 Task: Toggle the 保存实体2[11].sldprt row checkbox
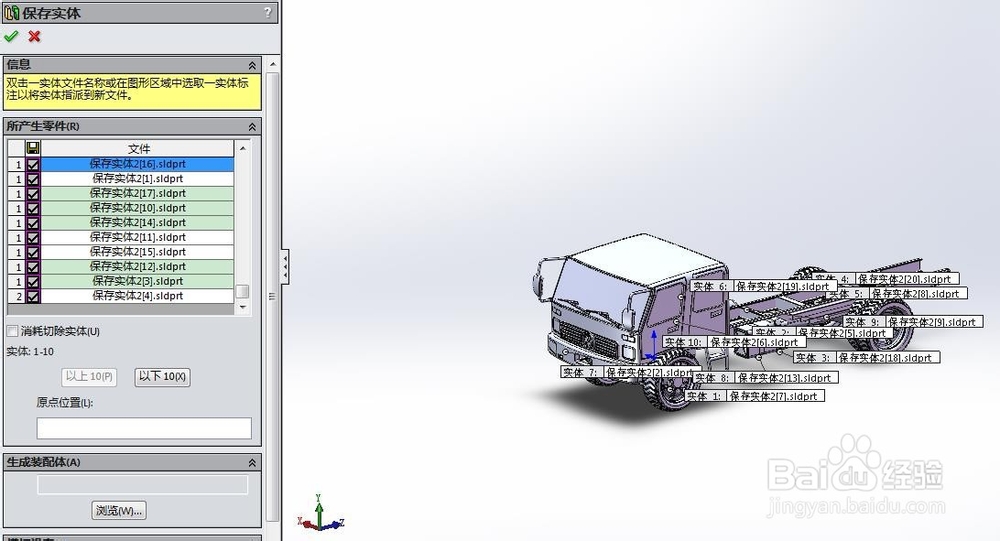(33, 237)
